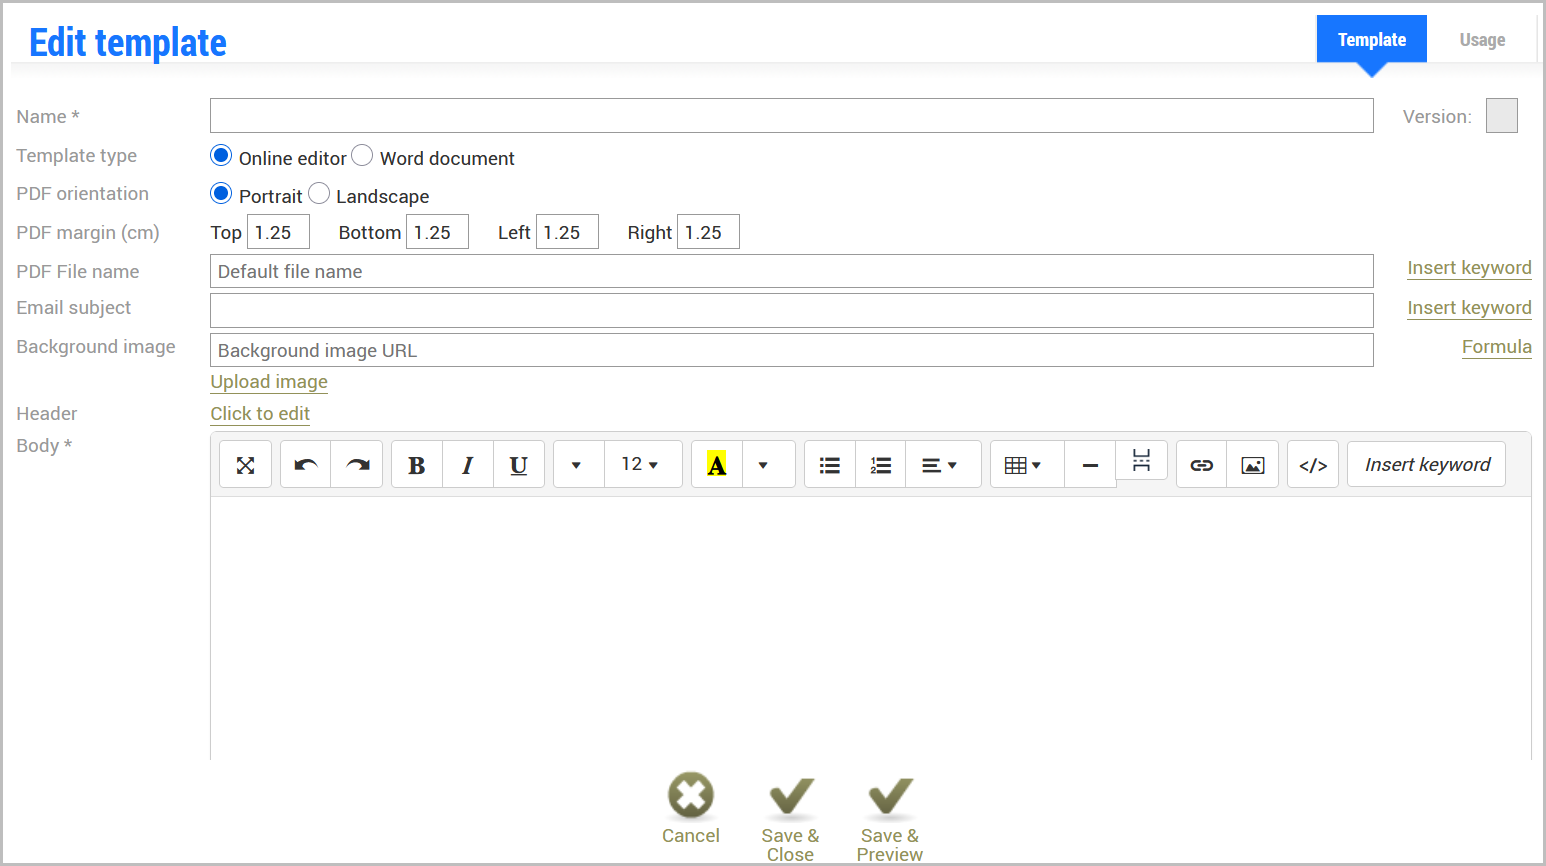Apply the yellow highlight text color
Viewport: 1546px width, 866px height.
tap(717, 465)
